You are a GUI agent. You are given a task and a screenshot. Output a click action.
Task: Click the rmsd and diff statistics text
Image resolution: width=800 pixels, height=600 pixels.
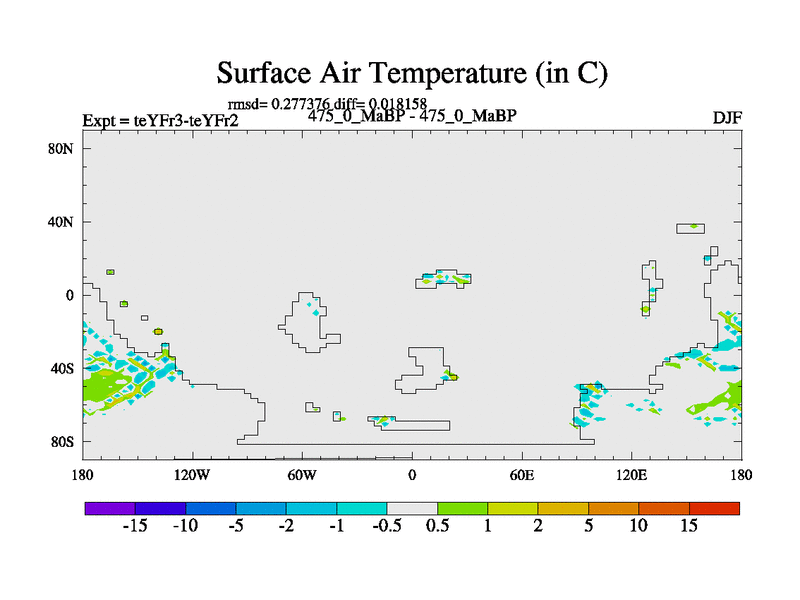(328, 103)
